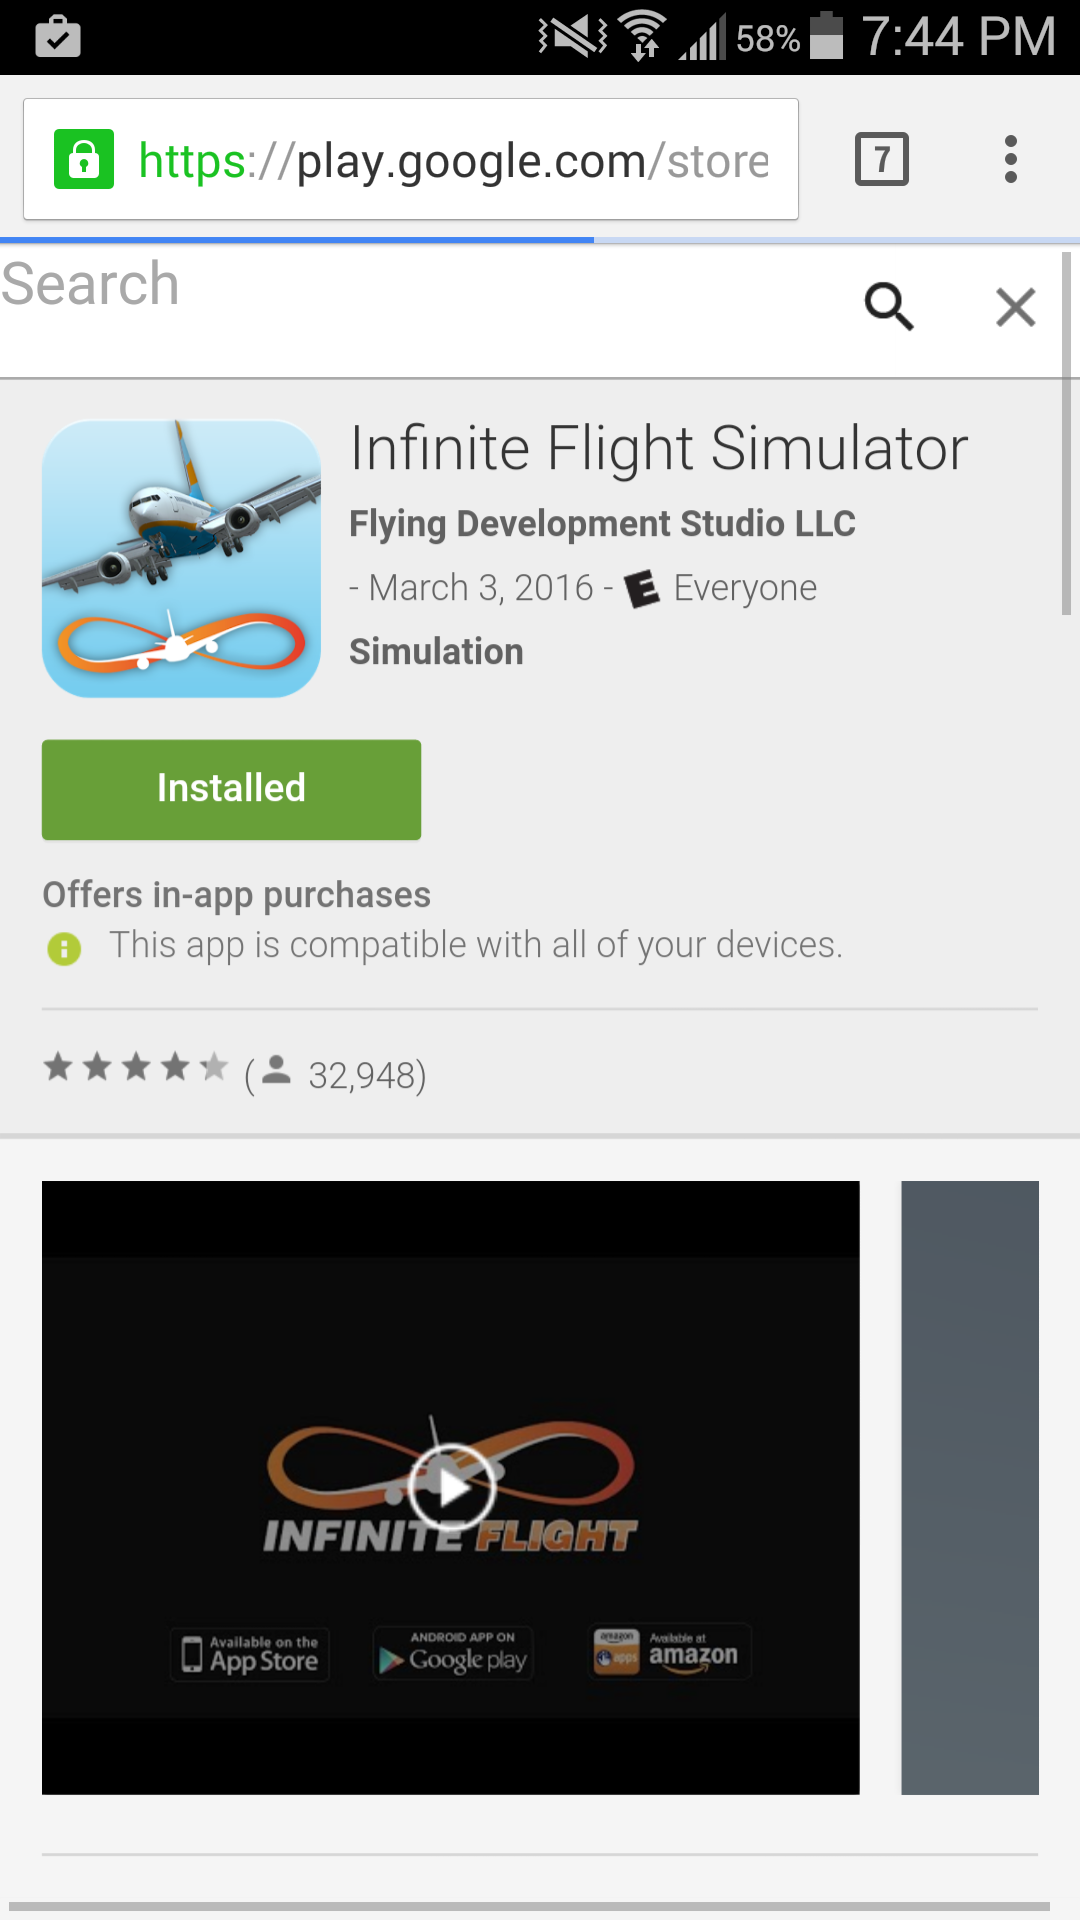This screenshot has width=1080, height=1920.
Task: Tap the Infinite Flight Simulator app icon
Action: (181, 558)
